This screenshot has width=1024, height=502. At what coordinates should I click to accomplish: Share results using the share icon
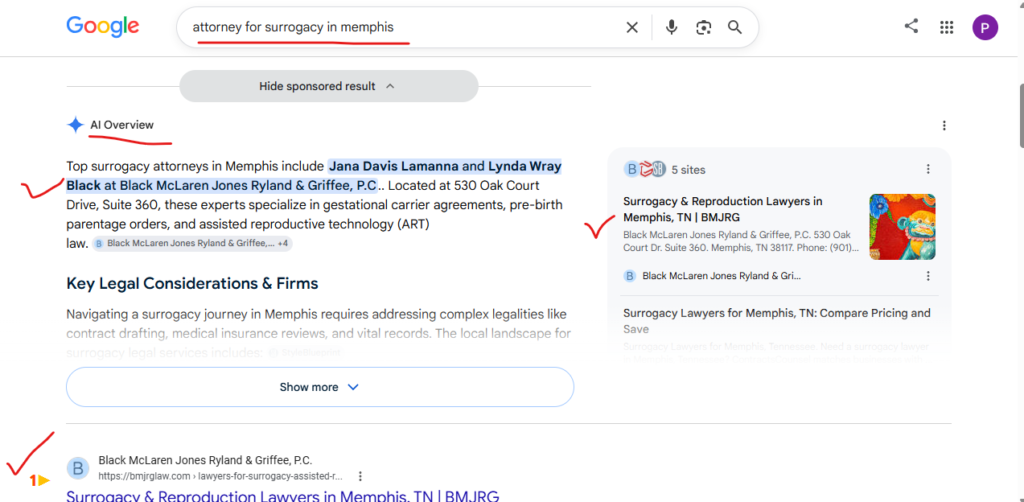pyautogui.click(x=911, y=26)
